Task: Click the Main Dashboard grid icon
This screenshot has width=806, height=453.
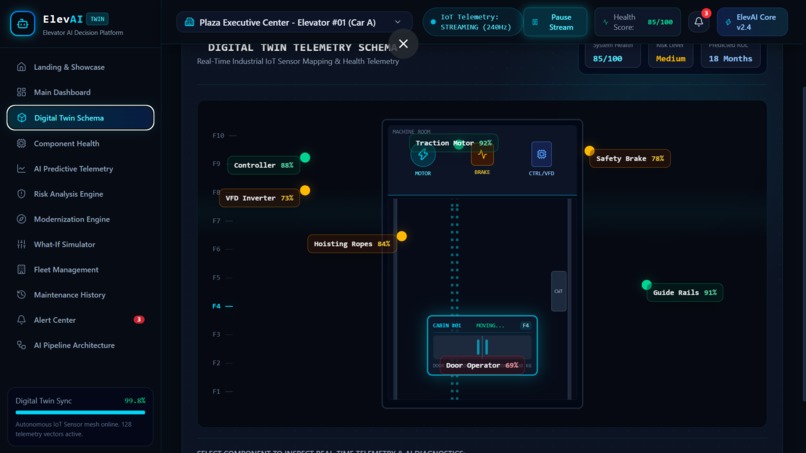Action: pos(21,92)
